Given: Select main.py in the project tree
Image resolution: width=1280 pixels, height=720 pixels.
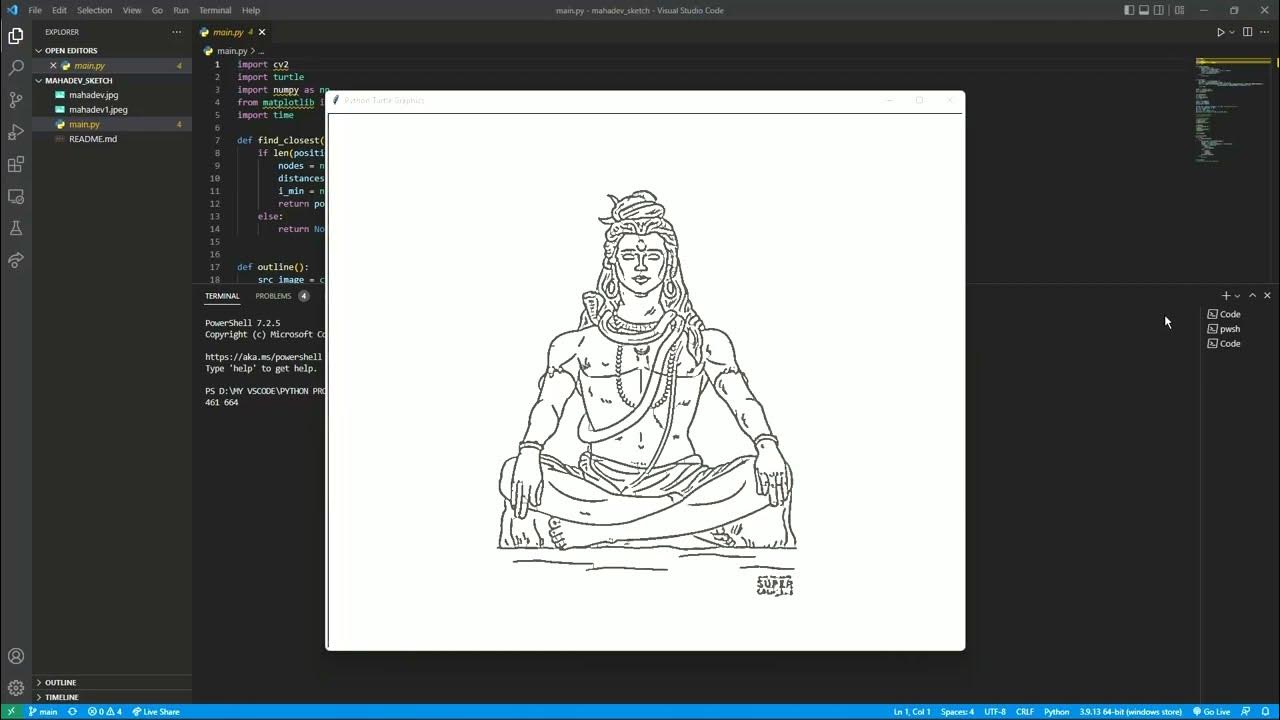Looking at the screenshot, I should tap(84, 125).
